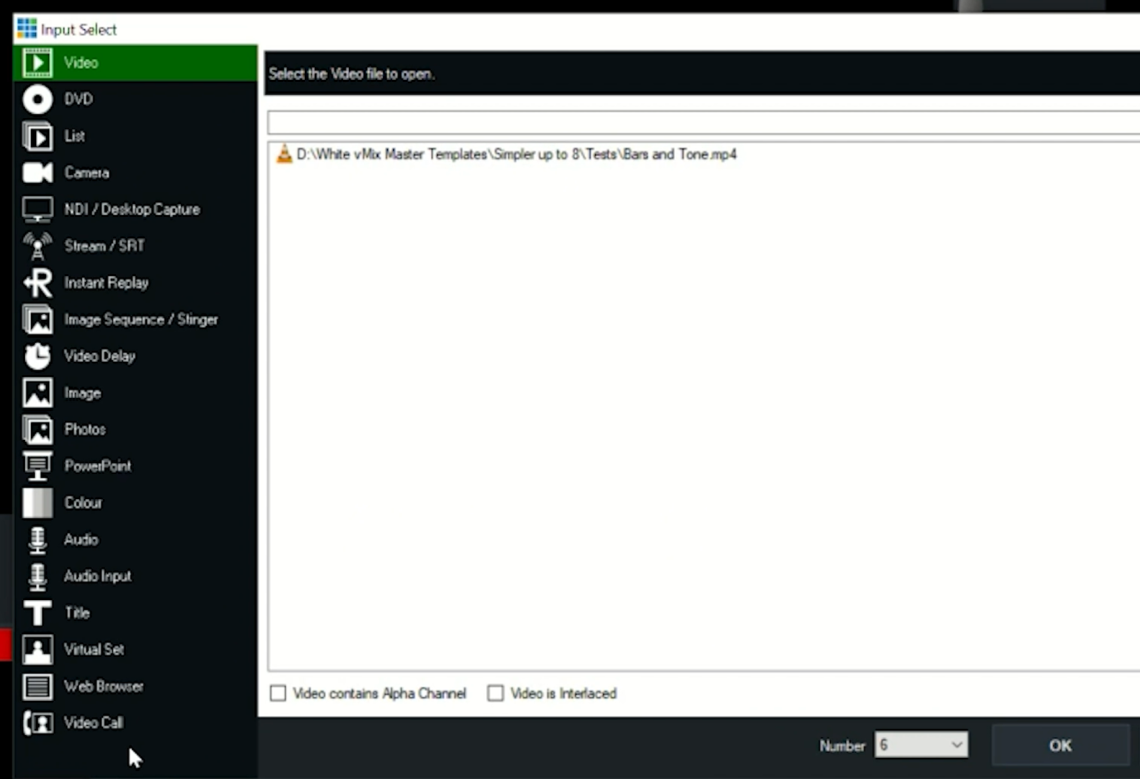Viewport: 1140px width, 779px height.
Task: Click the List playlist icon
Action: 37,136
